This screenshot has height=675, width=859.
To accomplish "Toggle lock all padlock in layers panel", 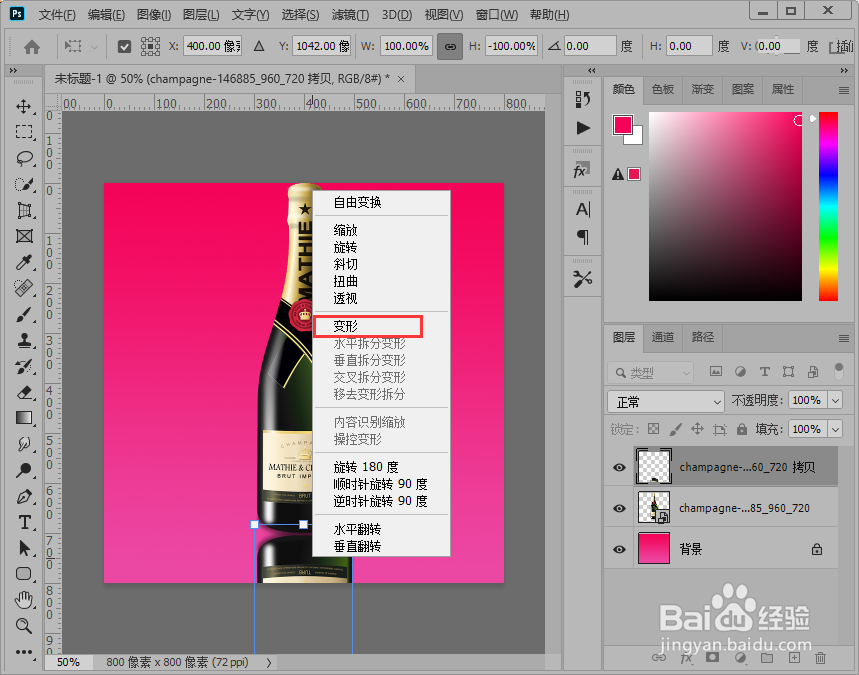I will click(x=742, y=429).
